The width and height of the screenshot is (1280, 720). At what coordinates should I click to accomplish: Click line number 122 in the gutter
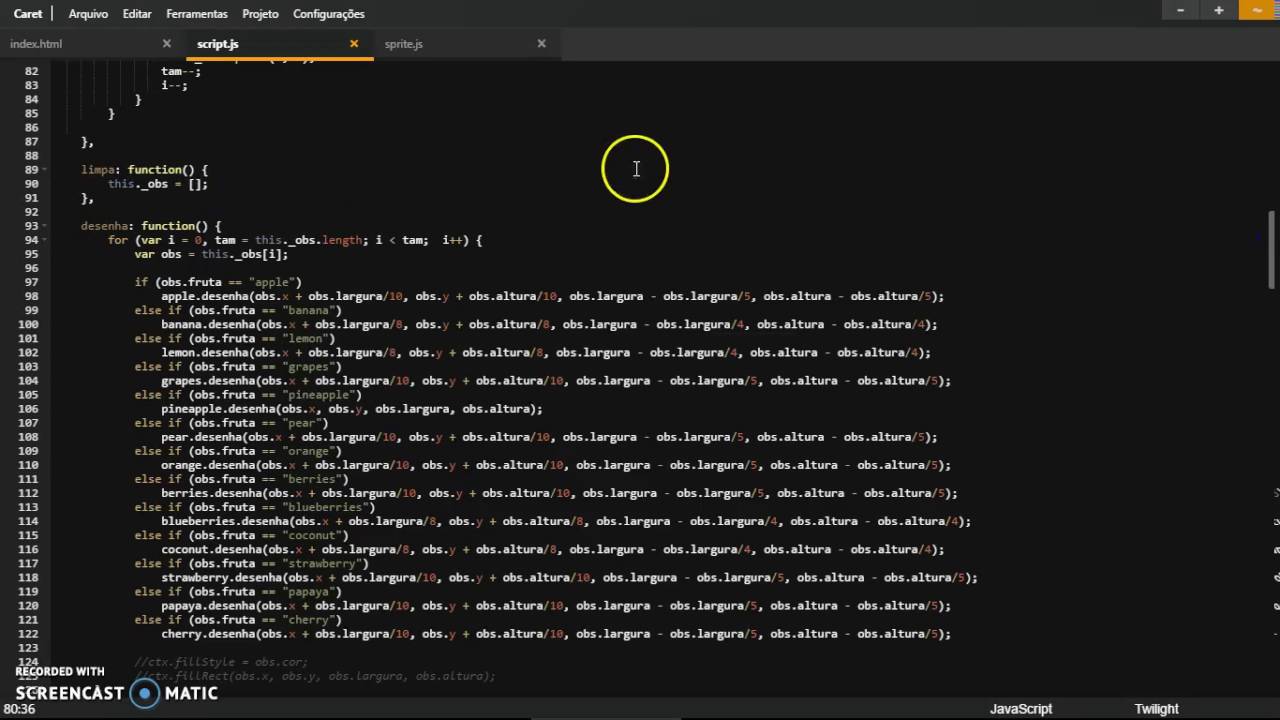(x=28, y=634)
